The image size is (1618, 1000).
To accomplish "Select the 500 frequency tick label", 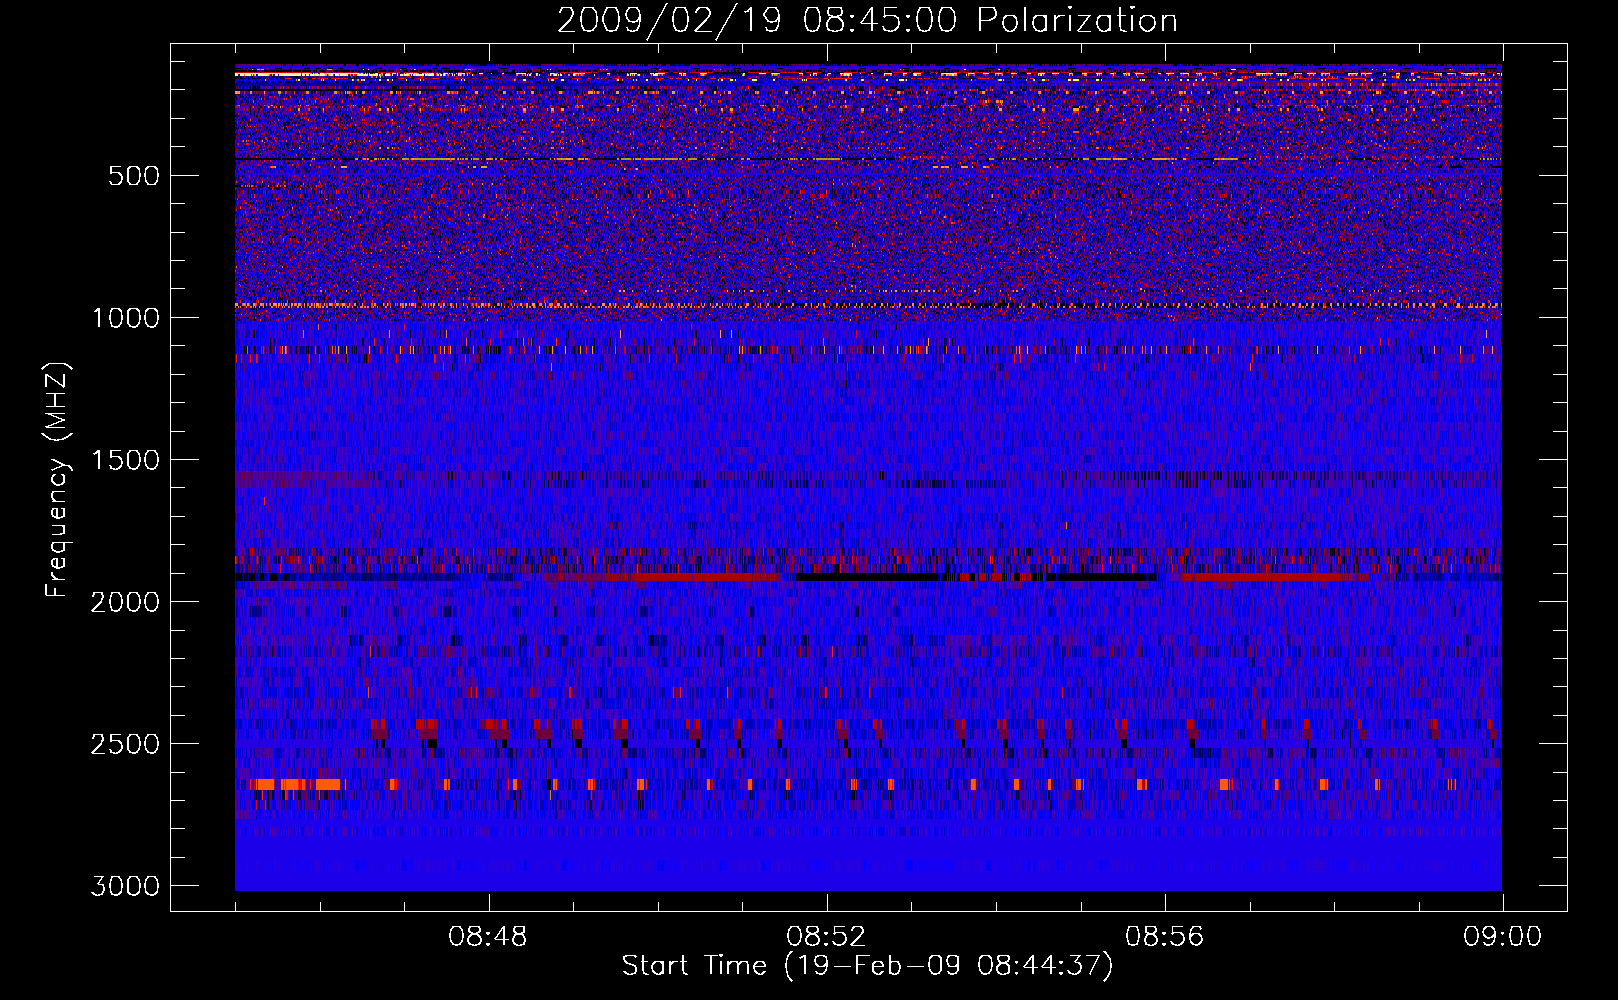I will point(134,176).
